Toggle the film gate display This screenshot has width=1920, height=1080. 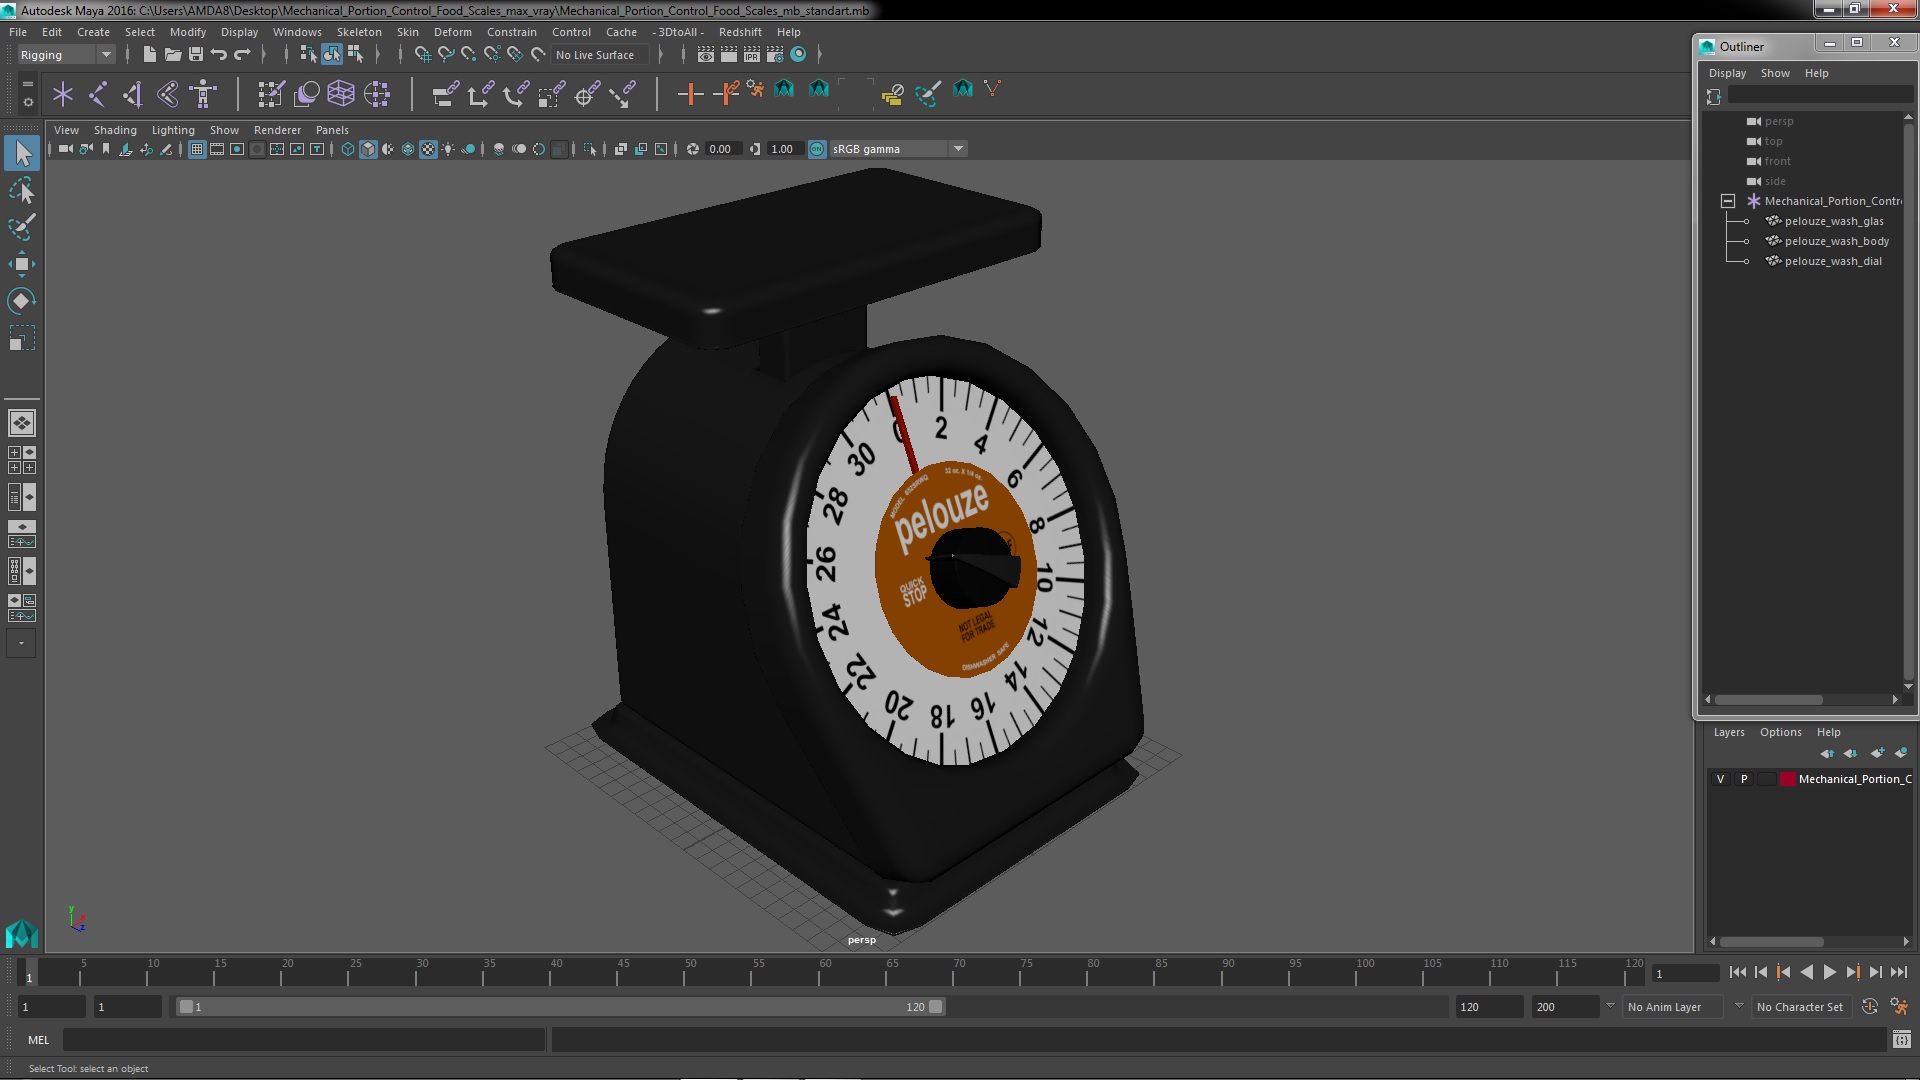217,149
